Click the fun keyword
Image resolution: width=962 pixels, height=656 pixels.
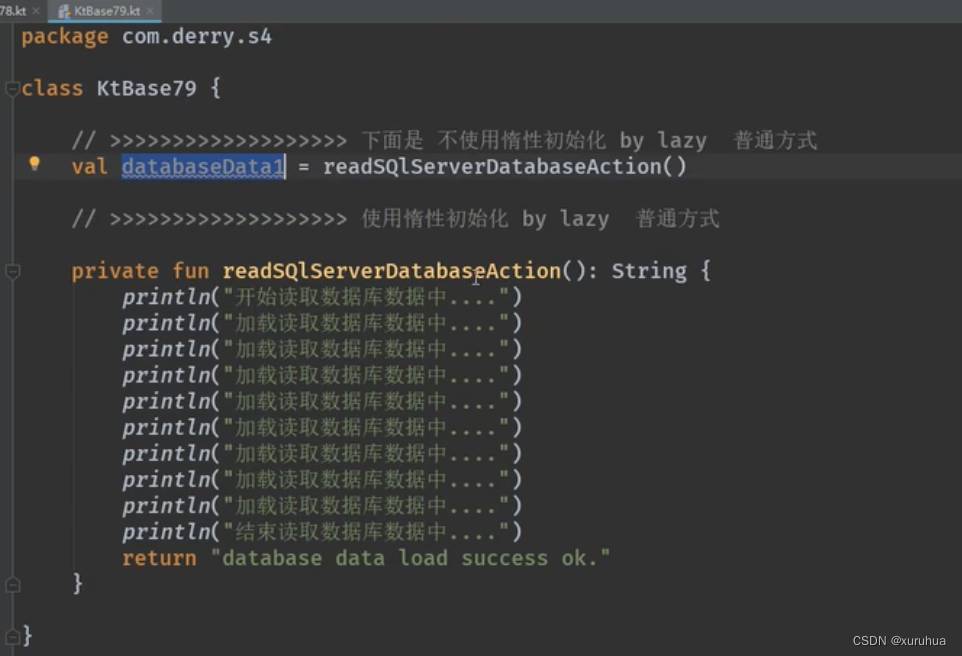click(x=191, y=271)
